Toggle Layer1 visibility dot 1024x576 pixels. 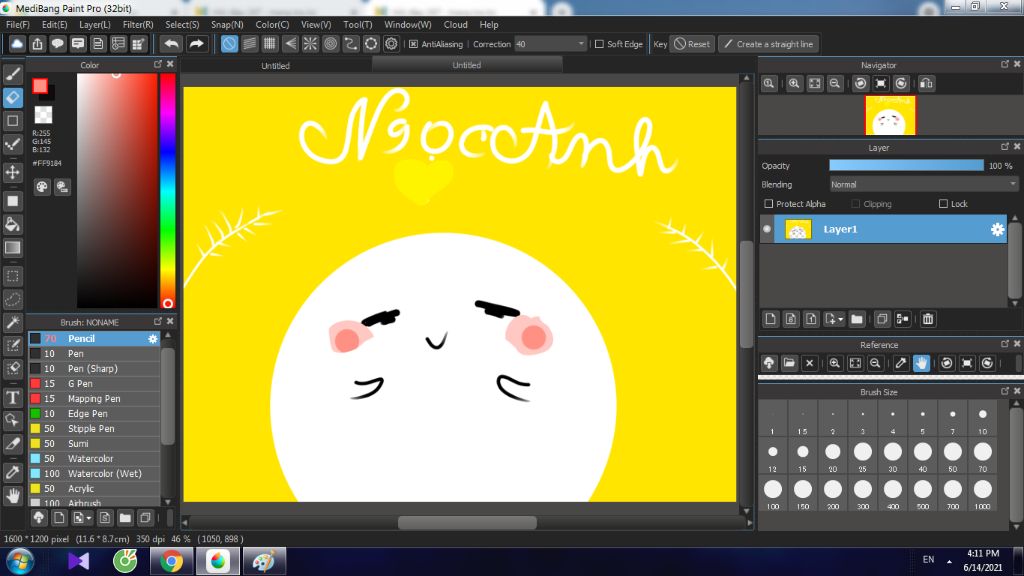click(x=767, y=229)
